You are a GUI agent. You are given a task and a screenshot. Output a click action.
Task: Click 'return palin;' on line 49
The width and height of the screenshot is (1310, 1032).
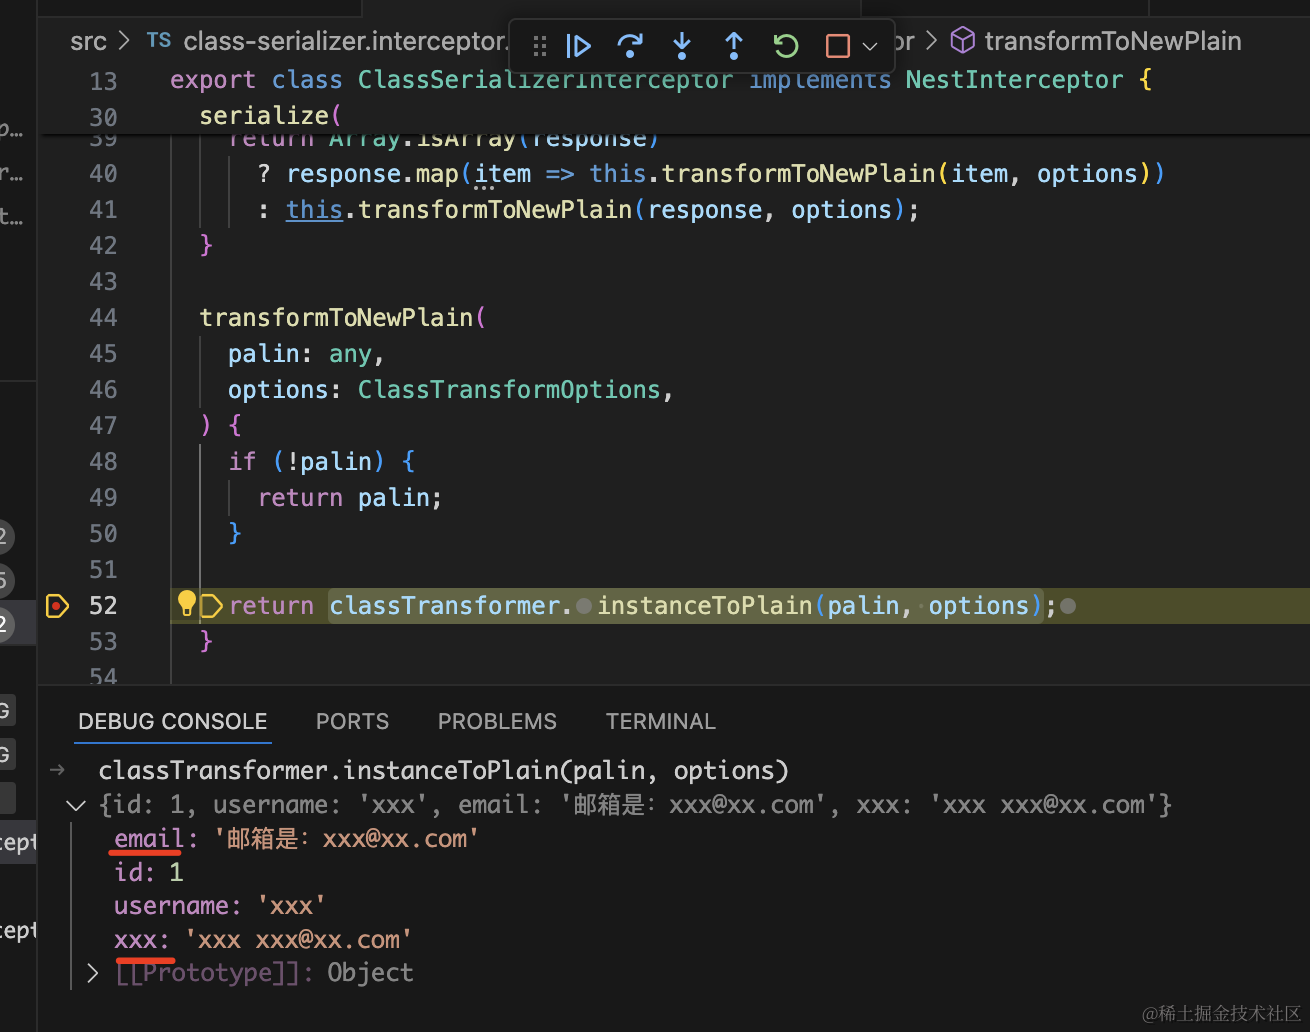(350, 498)
